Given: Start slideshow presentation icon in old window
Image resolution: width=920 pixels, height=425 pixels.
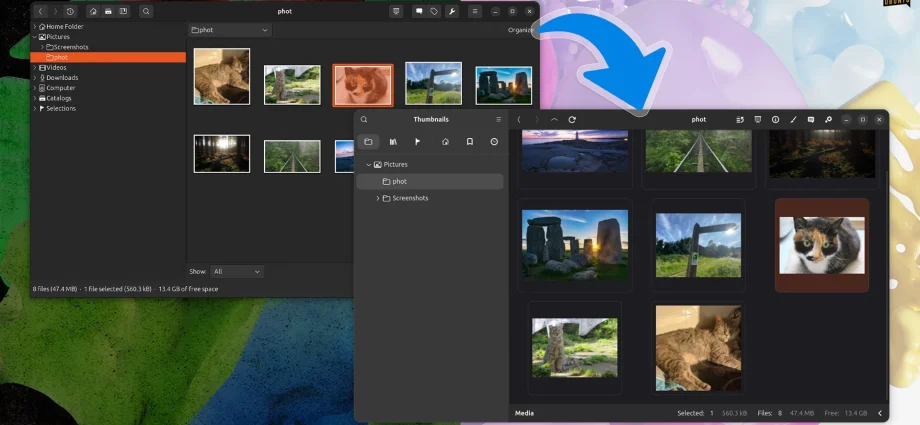Looking at the screenshot, I should point(396,11).
